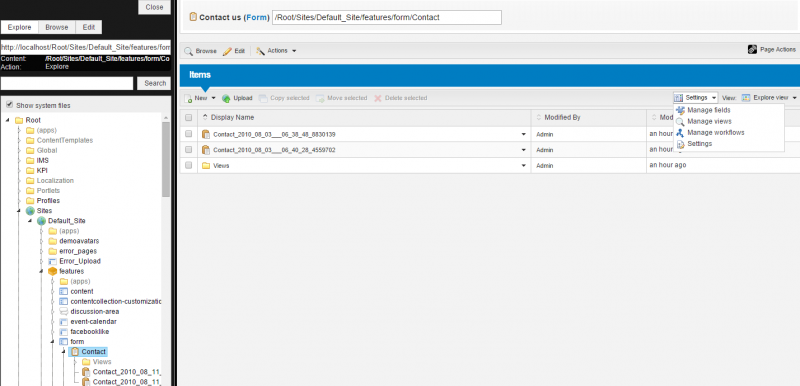The width and height of the screenshot is (800, 386).
Task: Click the Page Actions icon
Action: 753,49
